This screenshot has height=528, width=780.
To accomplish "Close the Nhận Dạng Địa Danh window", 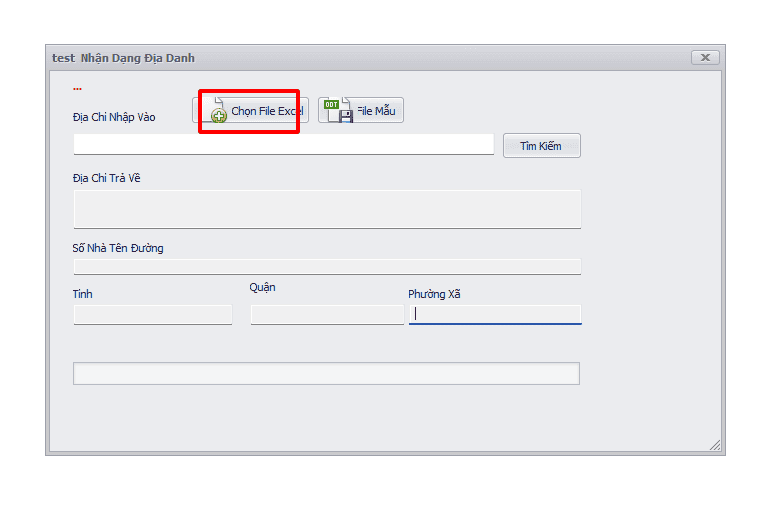I will click(705, 58).
